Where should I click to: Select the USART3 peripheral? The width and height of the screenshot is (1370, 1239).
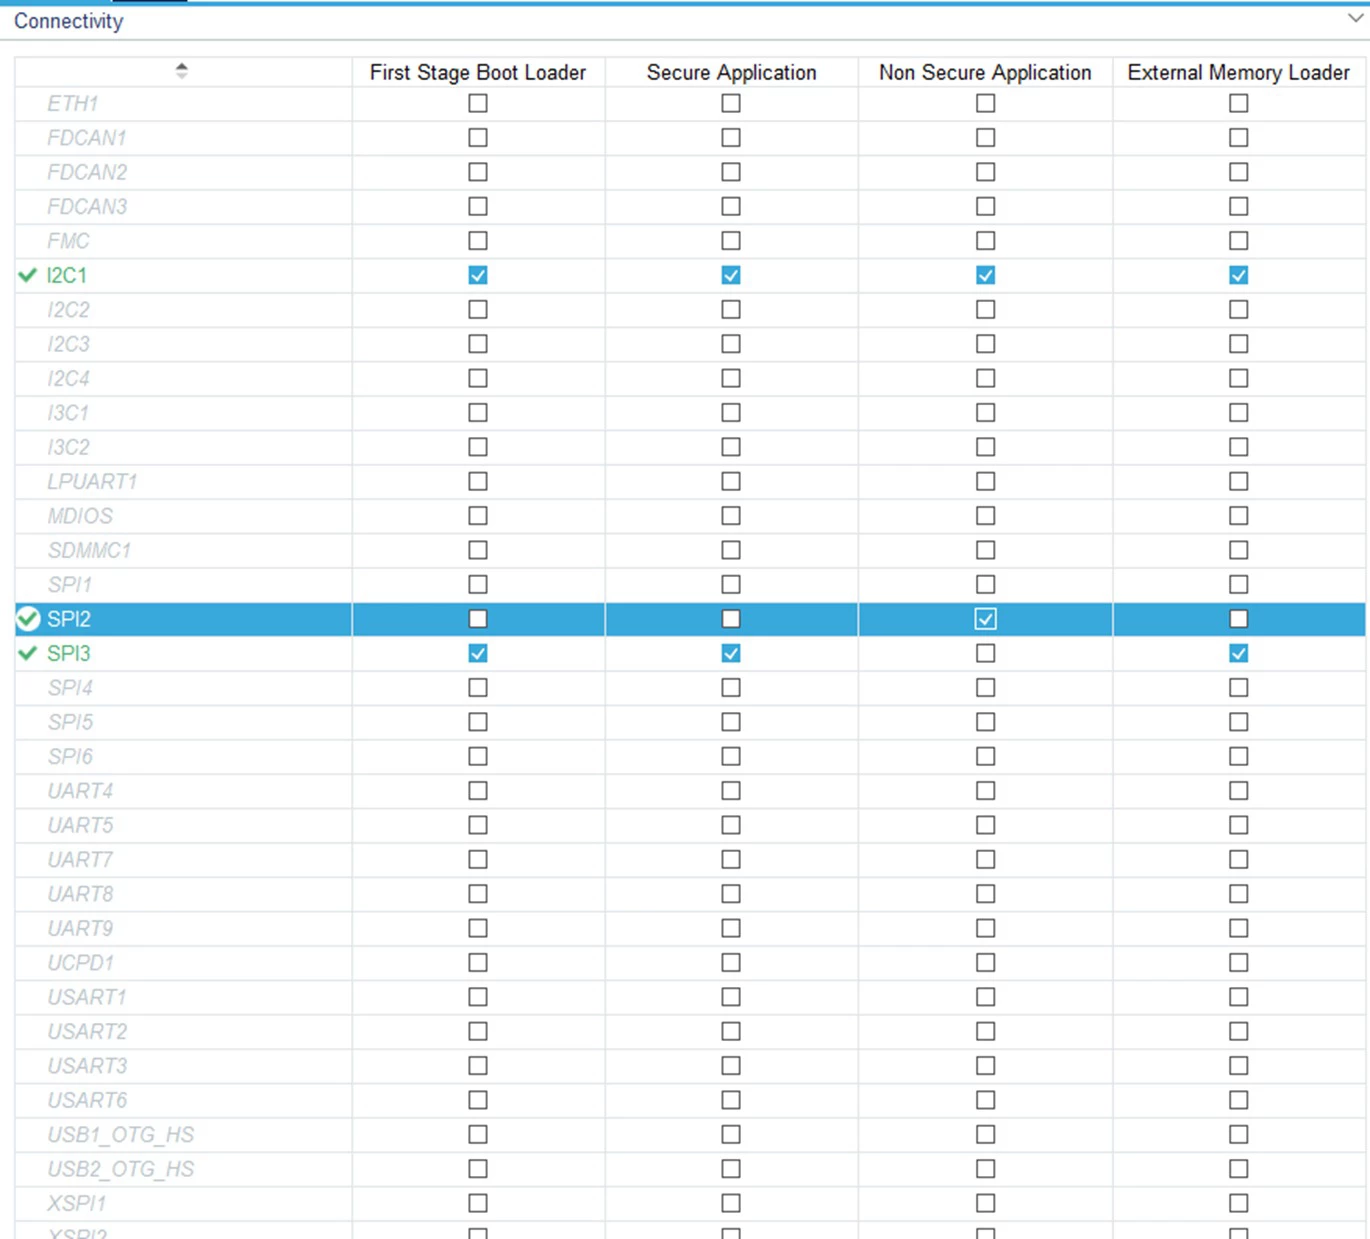coord(87,1065)
